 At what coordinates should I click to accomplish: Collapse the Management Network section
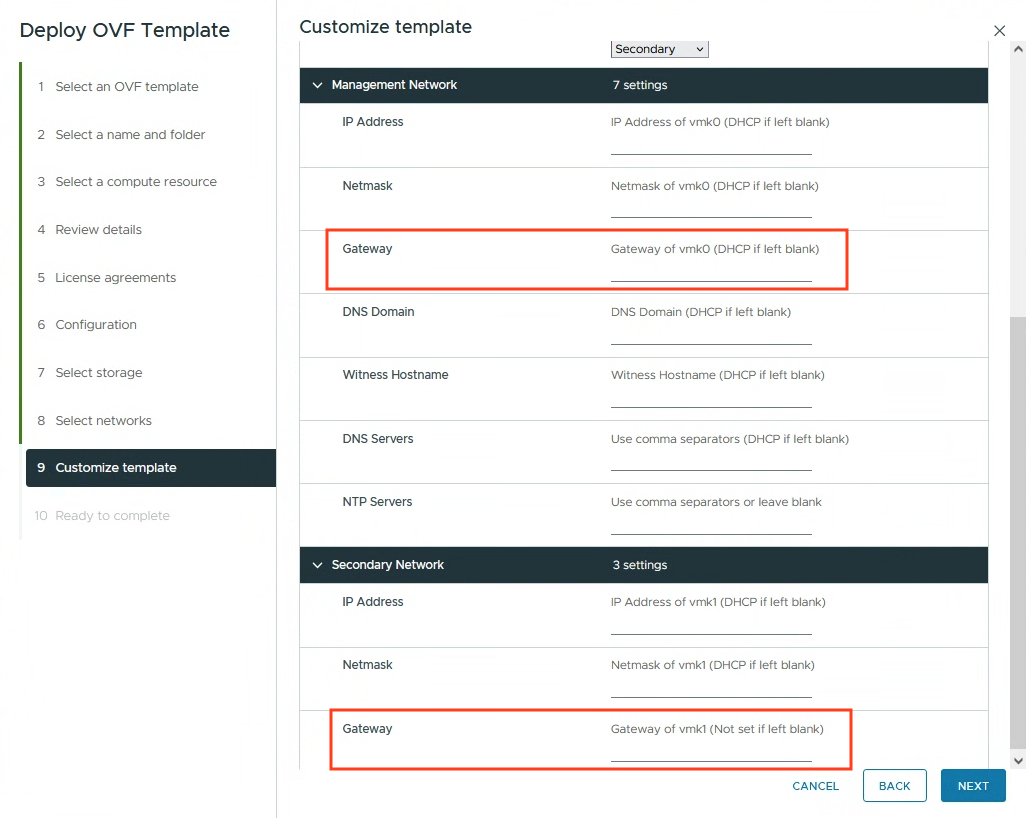click(x=318, y=85)
